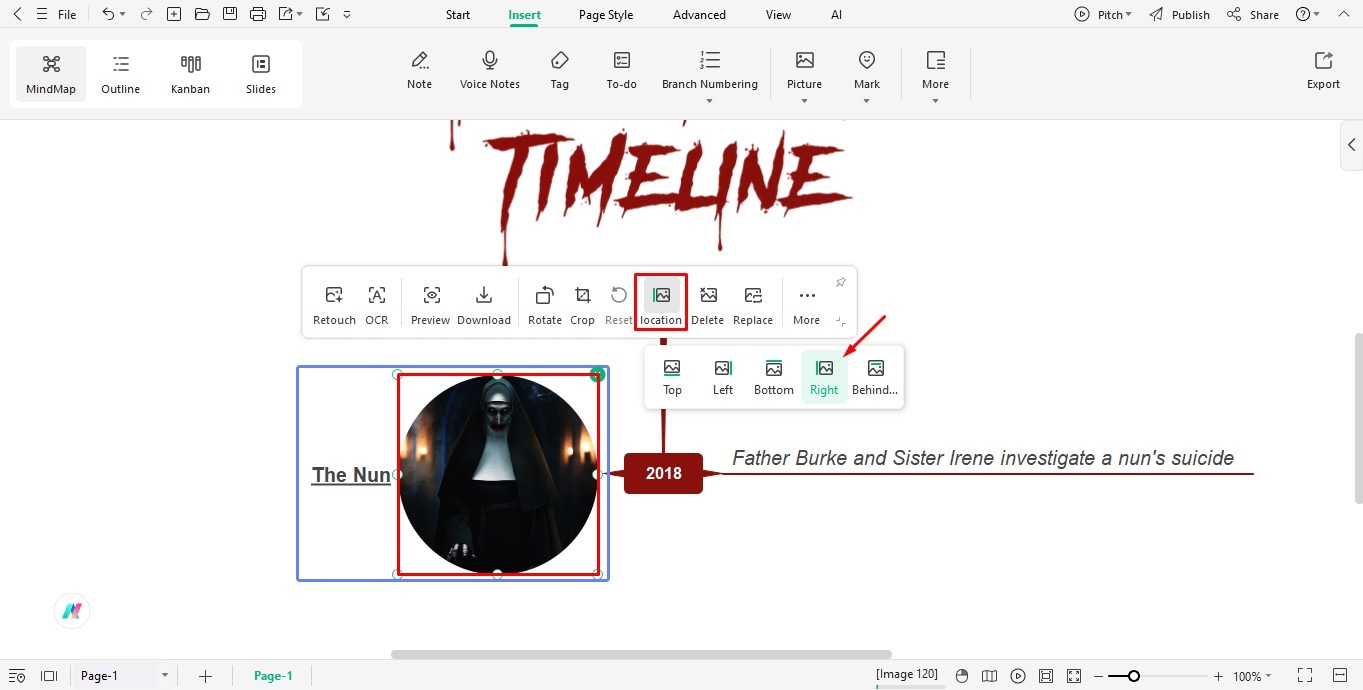Preview the selected image
This screenshot has width=1363, height=690.
point(431,305)
